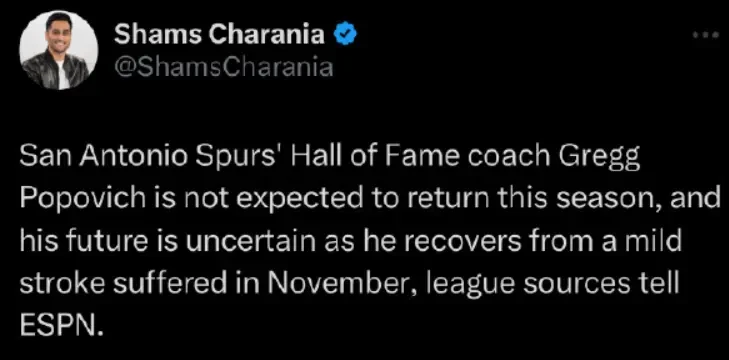This screenshot has width=729, height=360.
Task: Open Shams Charania's profile picture
Action: (x=59, y=50)
